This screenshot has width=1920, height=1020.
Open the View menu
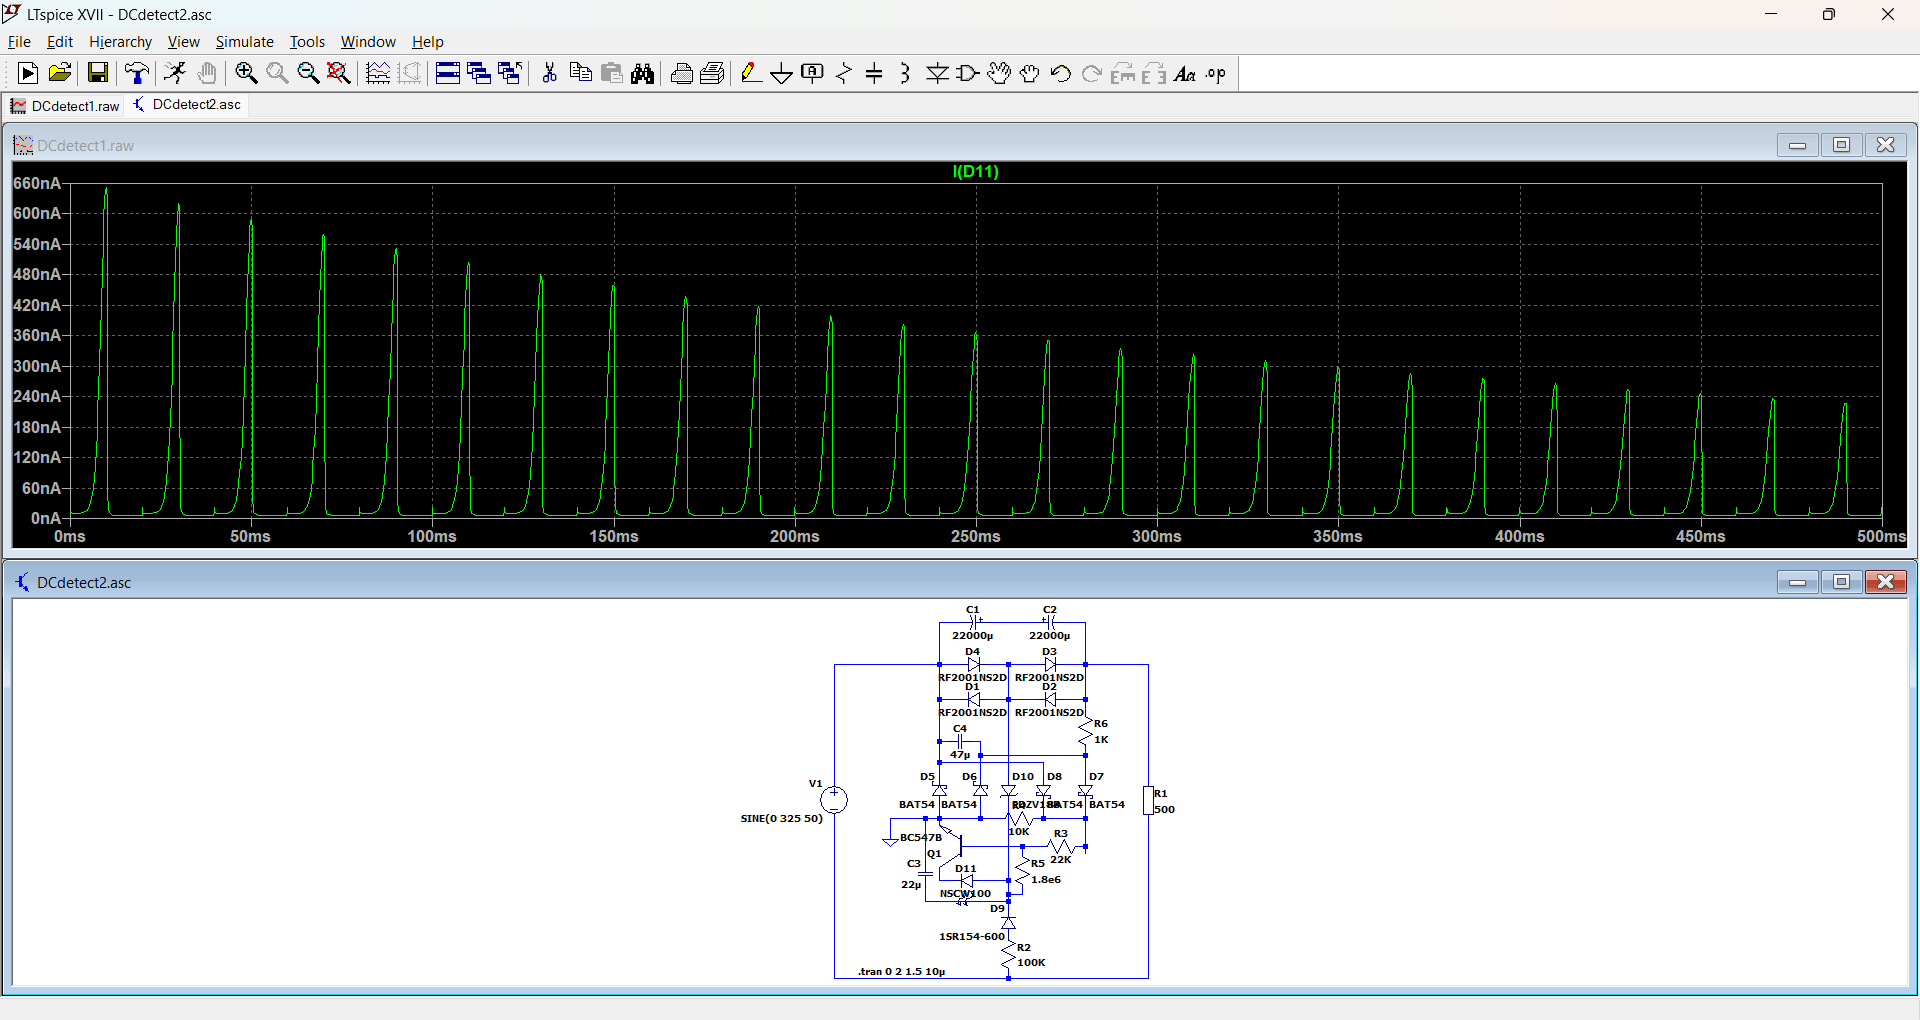183,42
